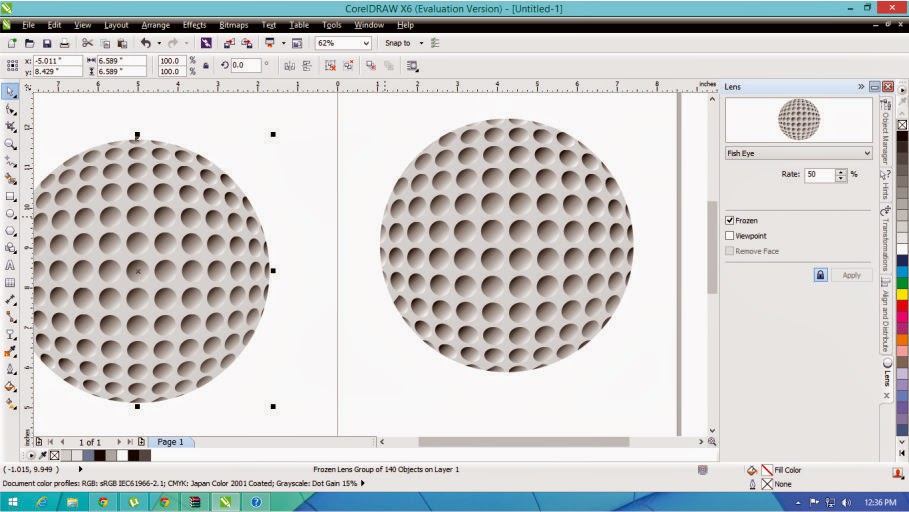Click the Mirror vertically icon
This screenshot has width=909, height=512.
tap(307, 66)
